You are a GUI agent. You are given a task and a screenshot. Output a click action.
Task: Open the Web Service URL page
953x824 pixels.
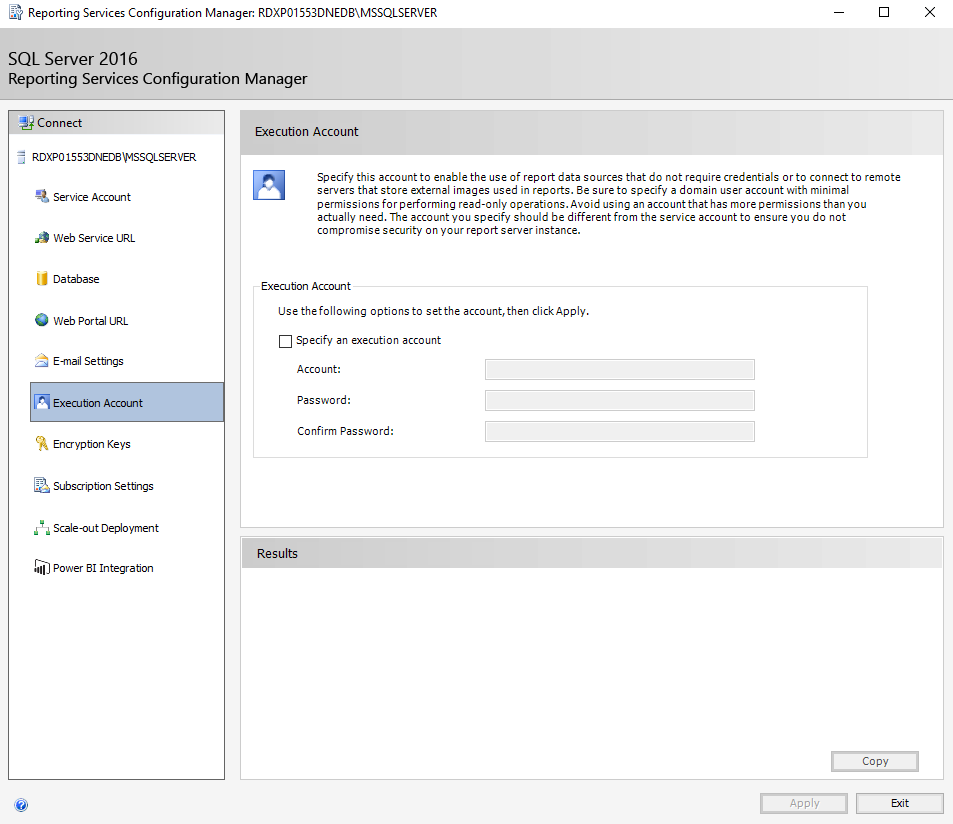pyautogui.click(x=94, y=238)
